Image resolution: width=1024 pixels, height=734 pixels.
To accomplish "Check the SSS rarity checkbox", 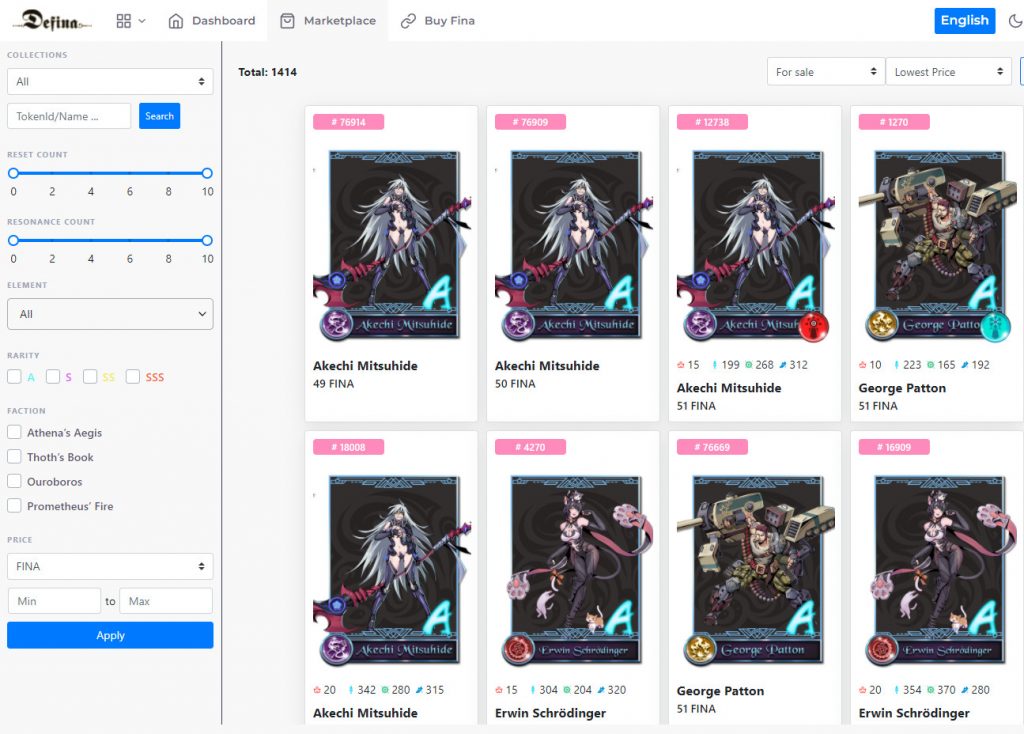I will [133, 377].
